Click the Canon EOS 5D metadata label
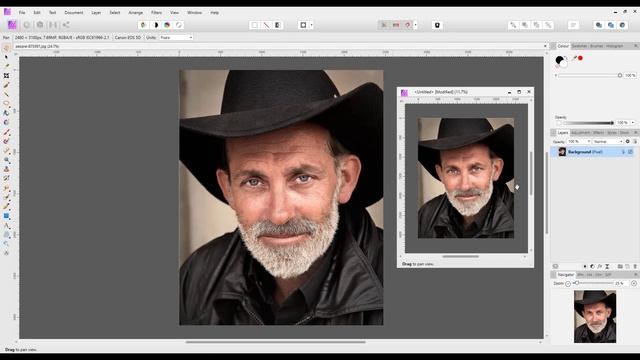 pyautogui.click(x=128, y=38)
